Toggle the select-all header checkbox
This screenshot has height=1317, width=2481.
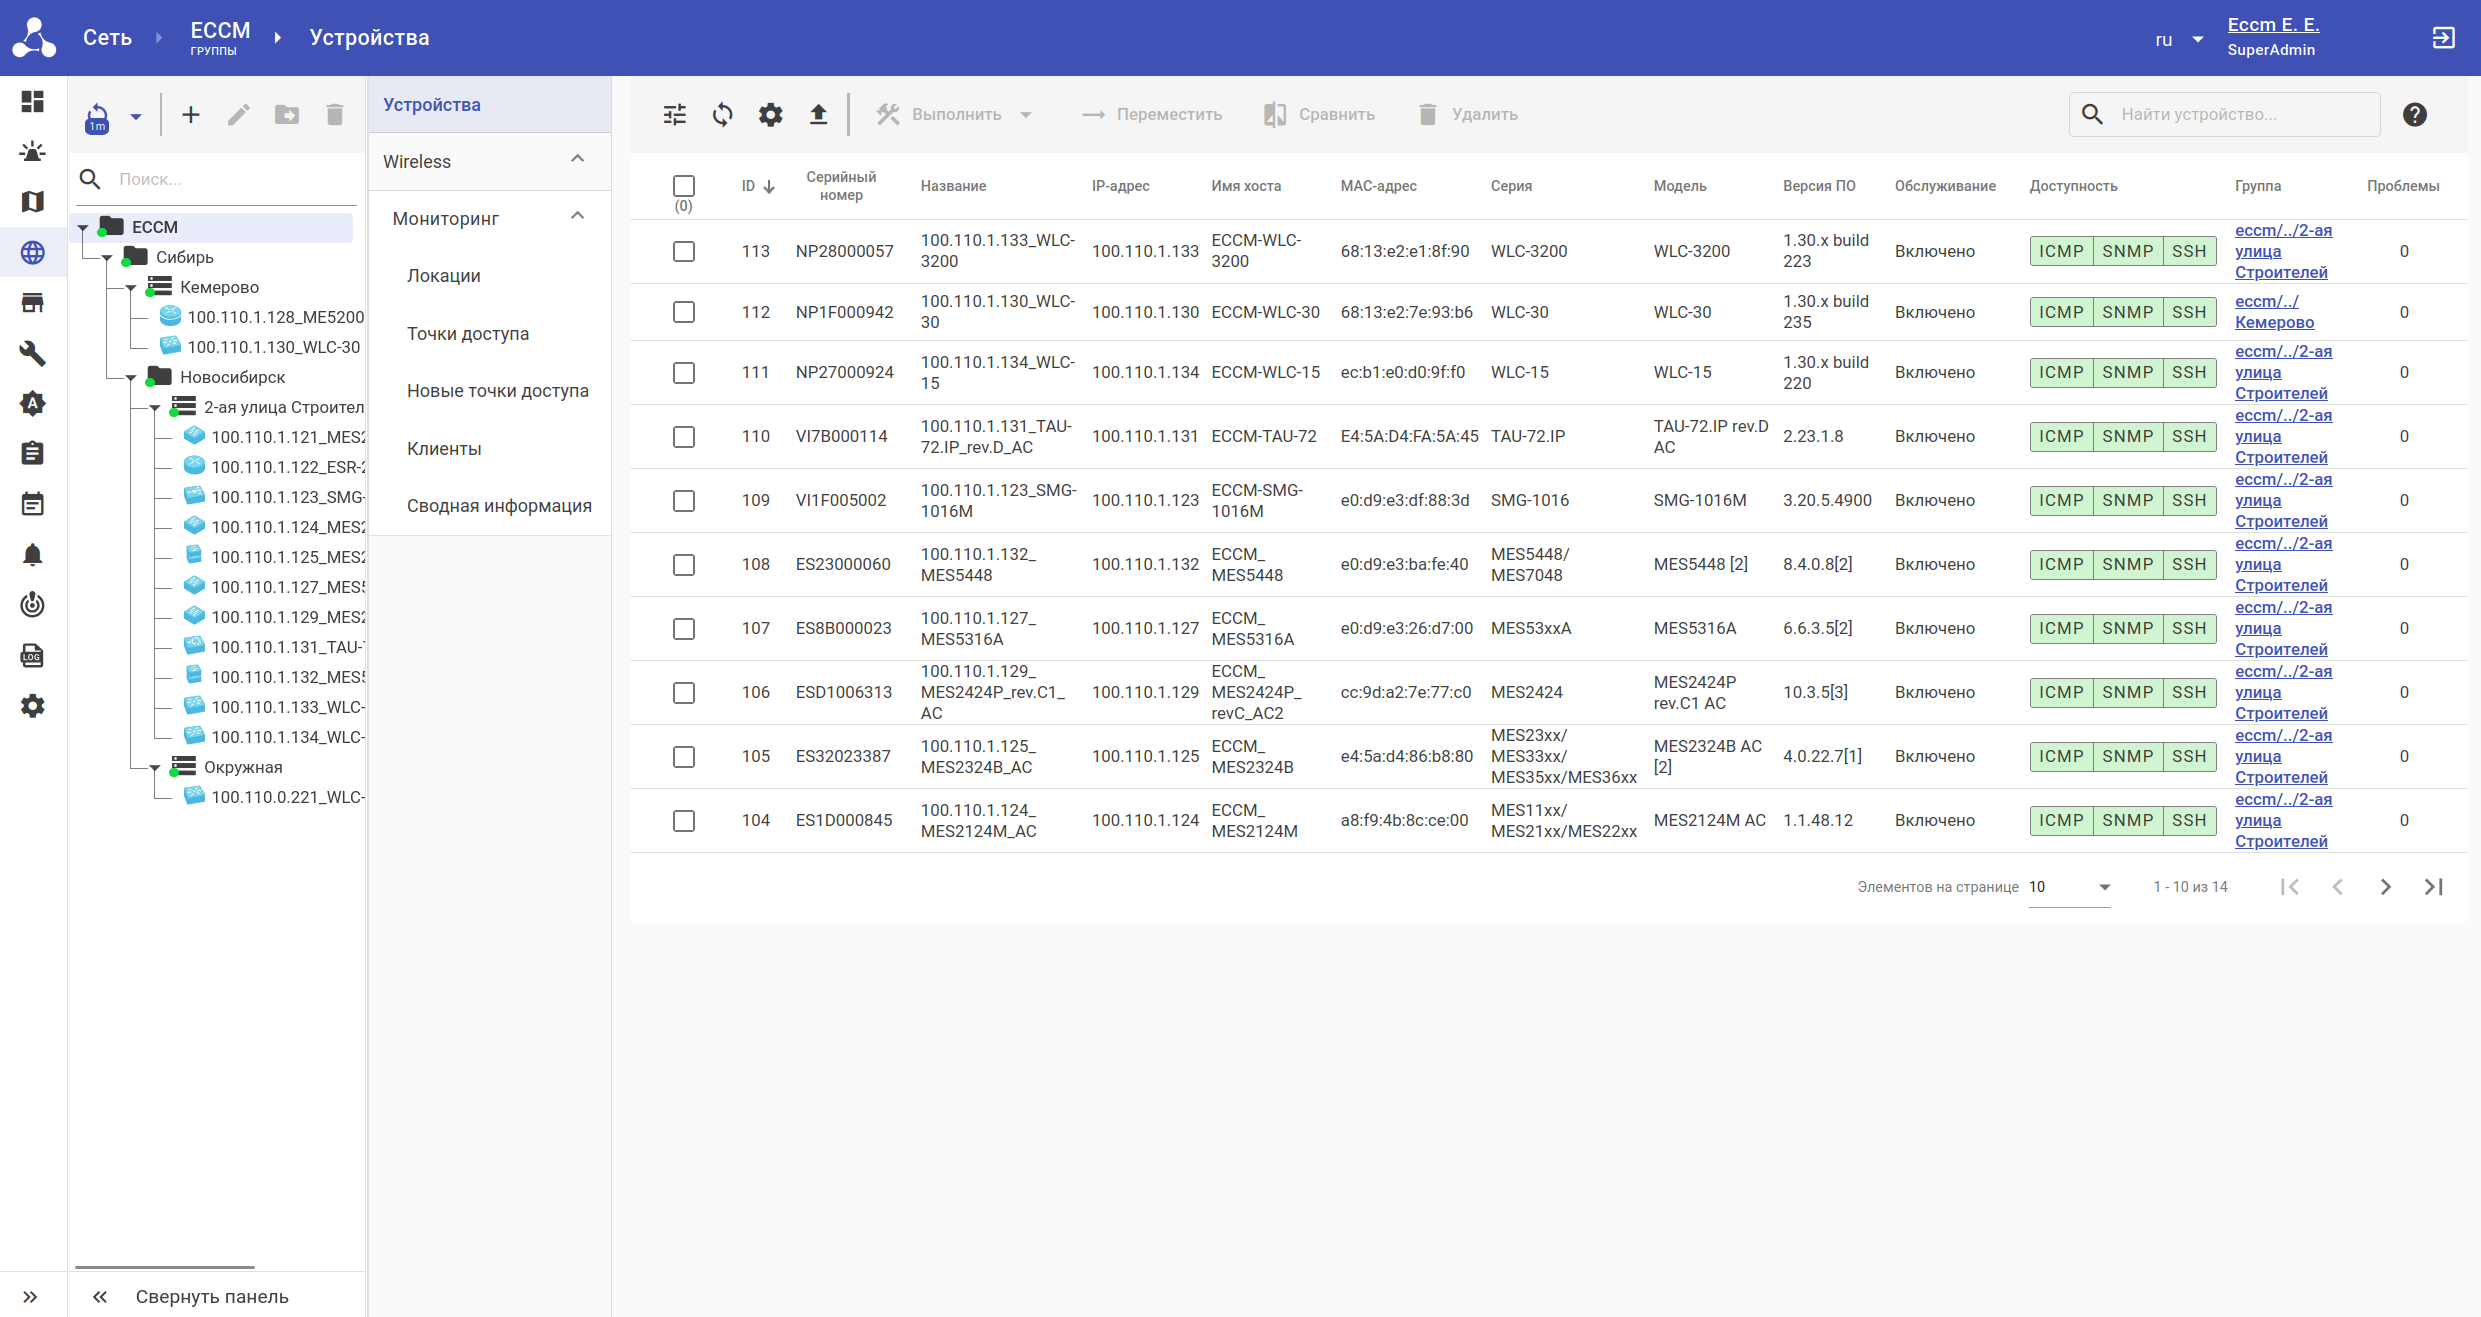pyautogui.click(x=684, y=186)
